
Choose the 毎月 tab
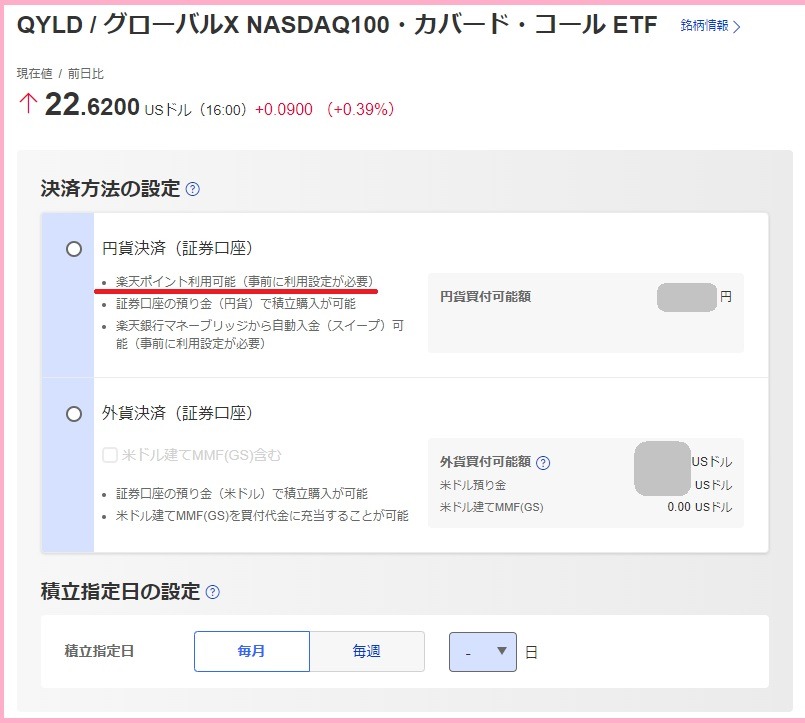[x=252, y=651]
